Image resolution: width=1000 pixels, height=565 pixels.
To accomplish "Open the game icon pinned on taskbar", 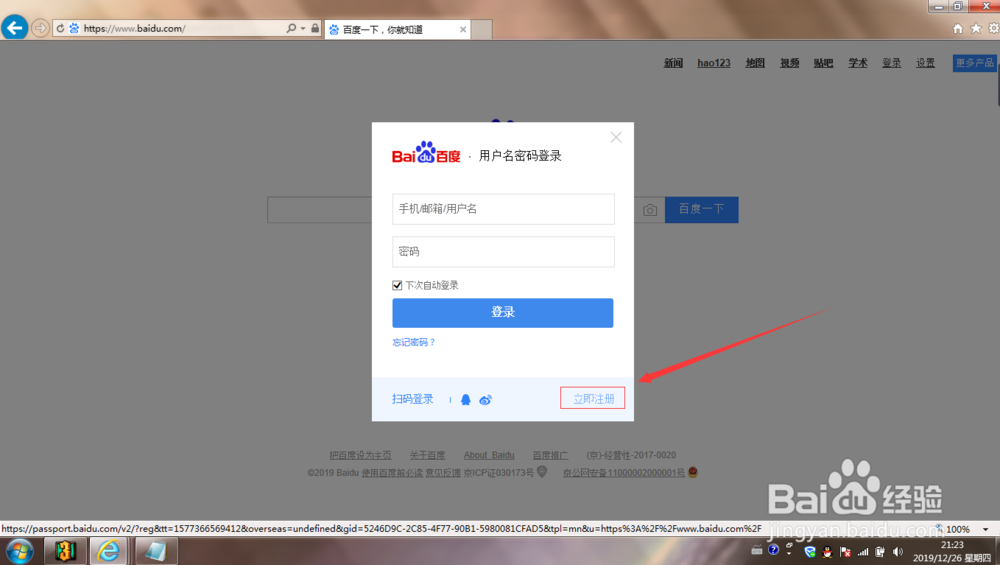I will (x=65, y=551).
